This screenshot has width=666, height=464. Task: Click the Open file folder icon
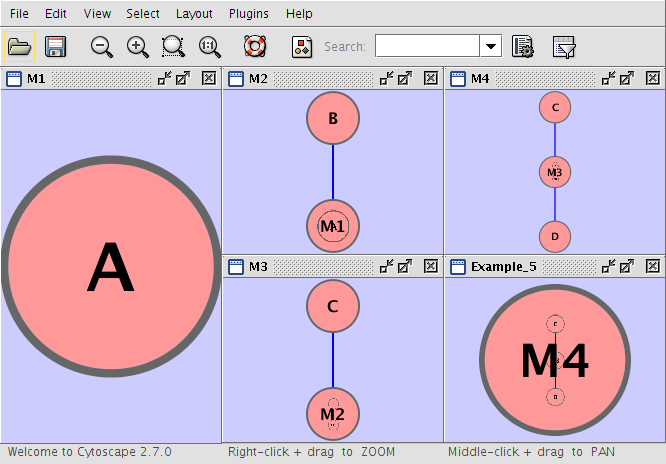point(19,47)
